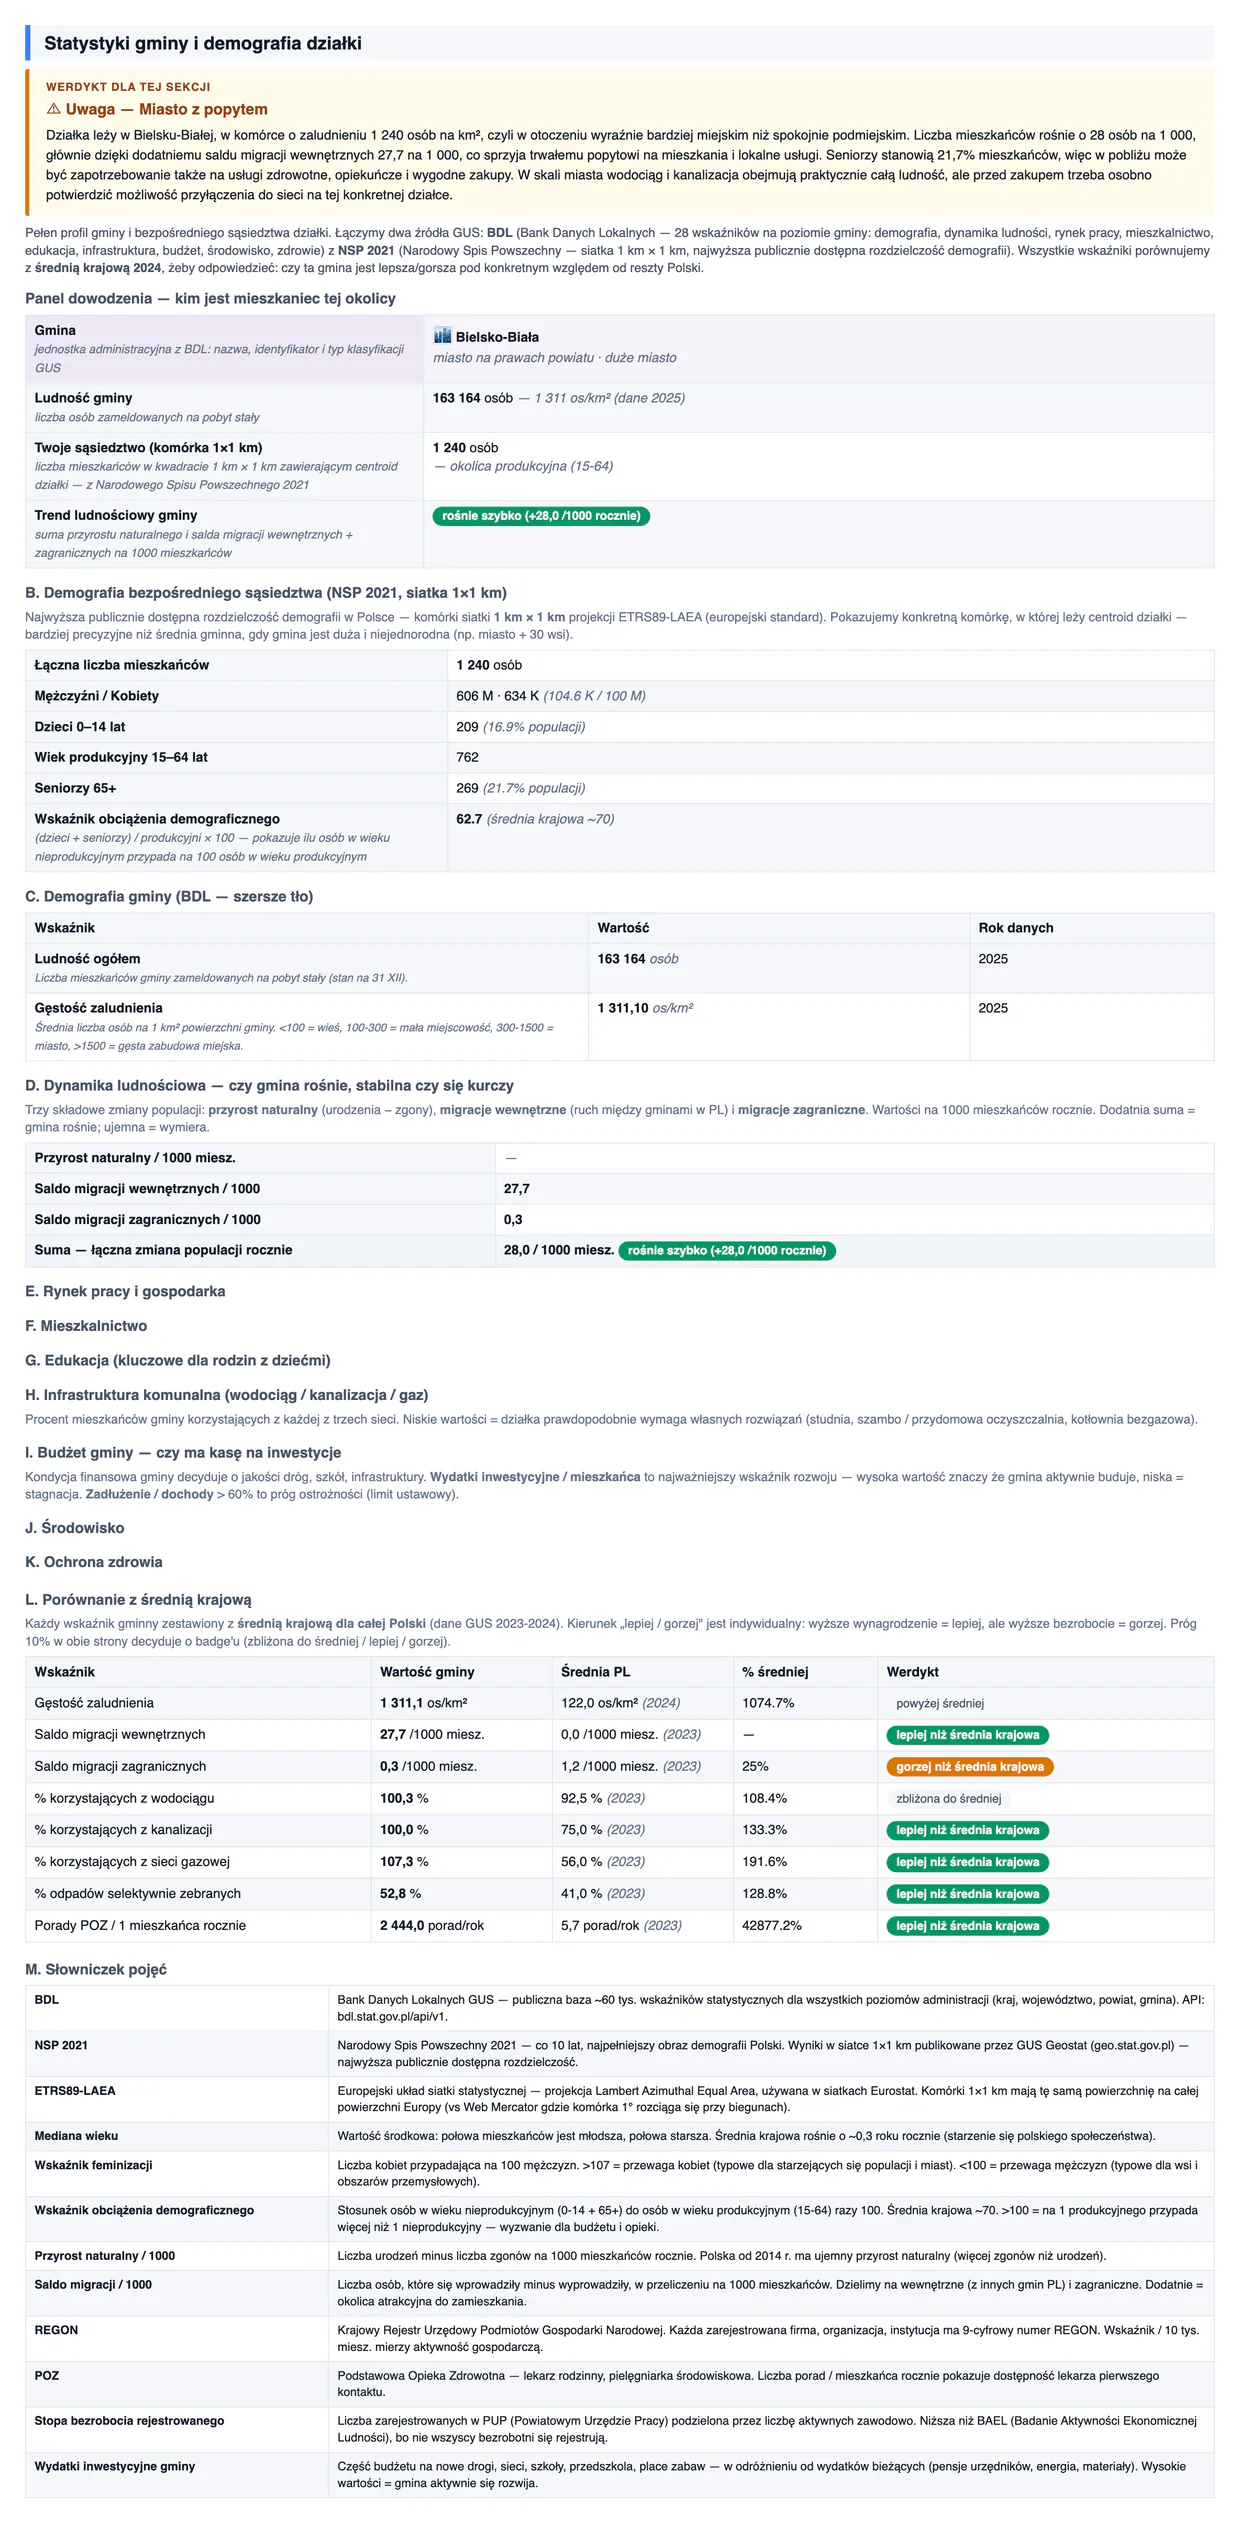Select the '209 (16.9% populacji)' cell

tap(520, 727)
